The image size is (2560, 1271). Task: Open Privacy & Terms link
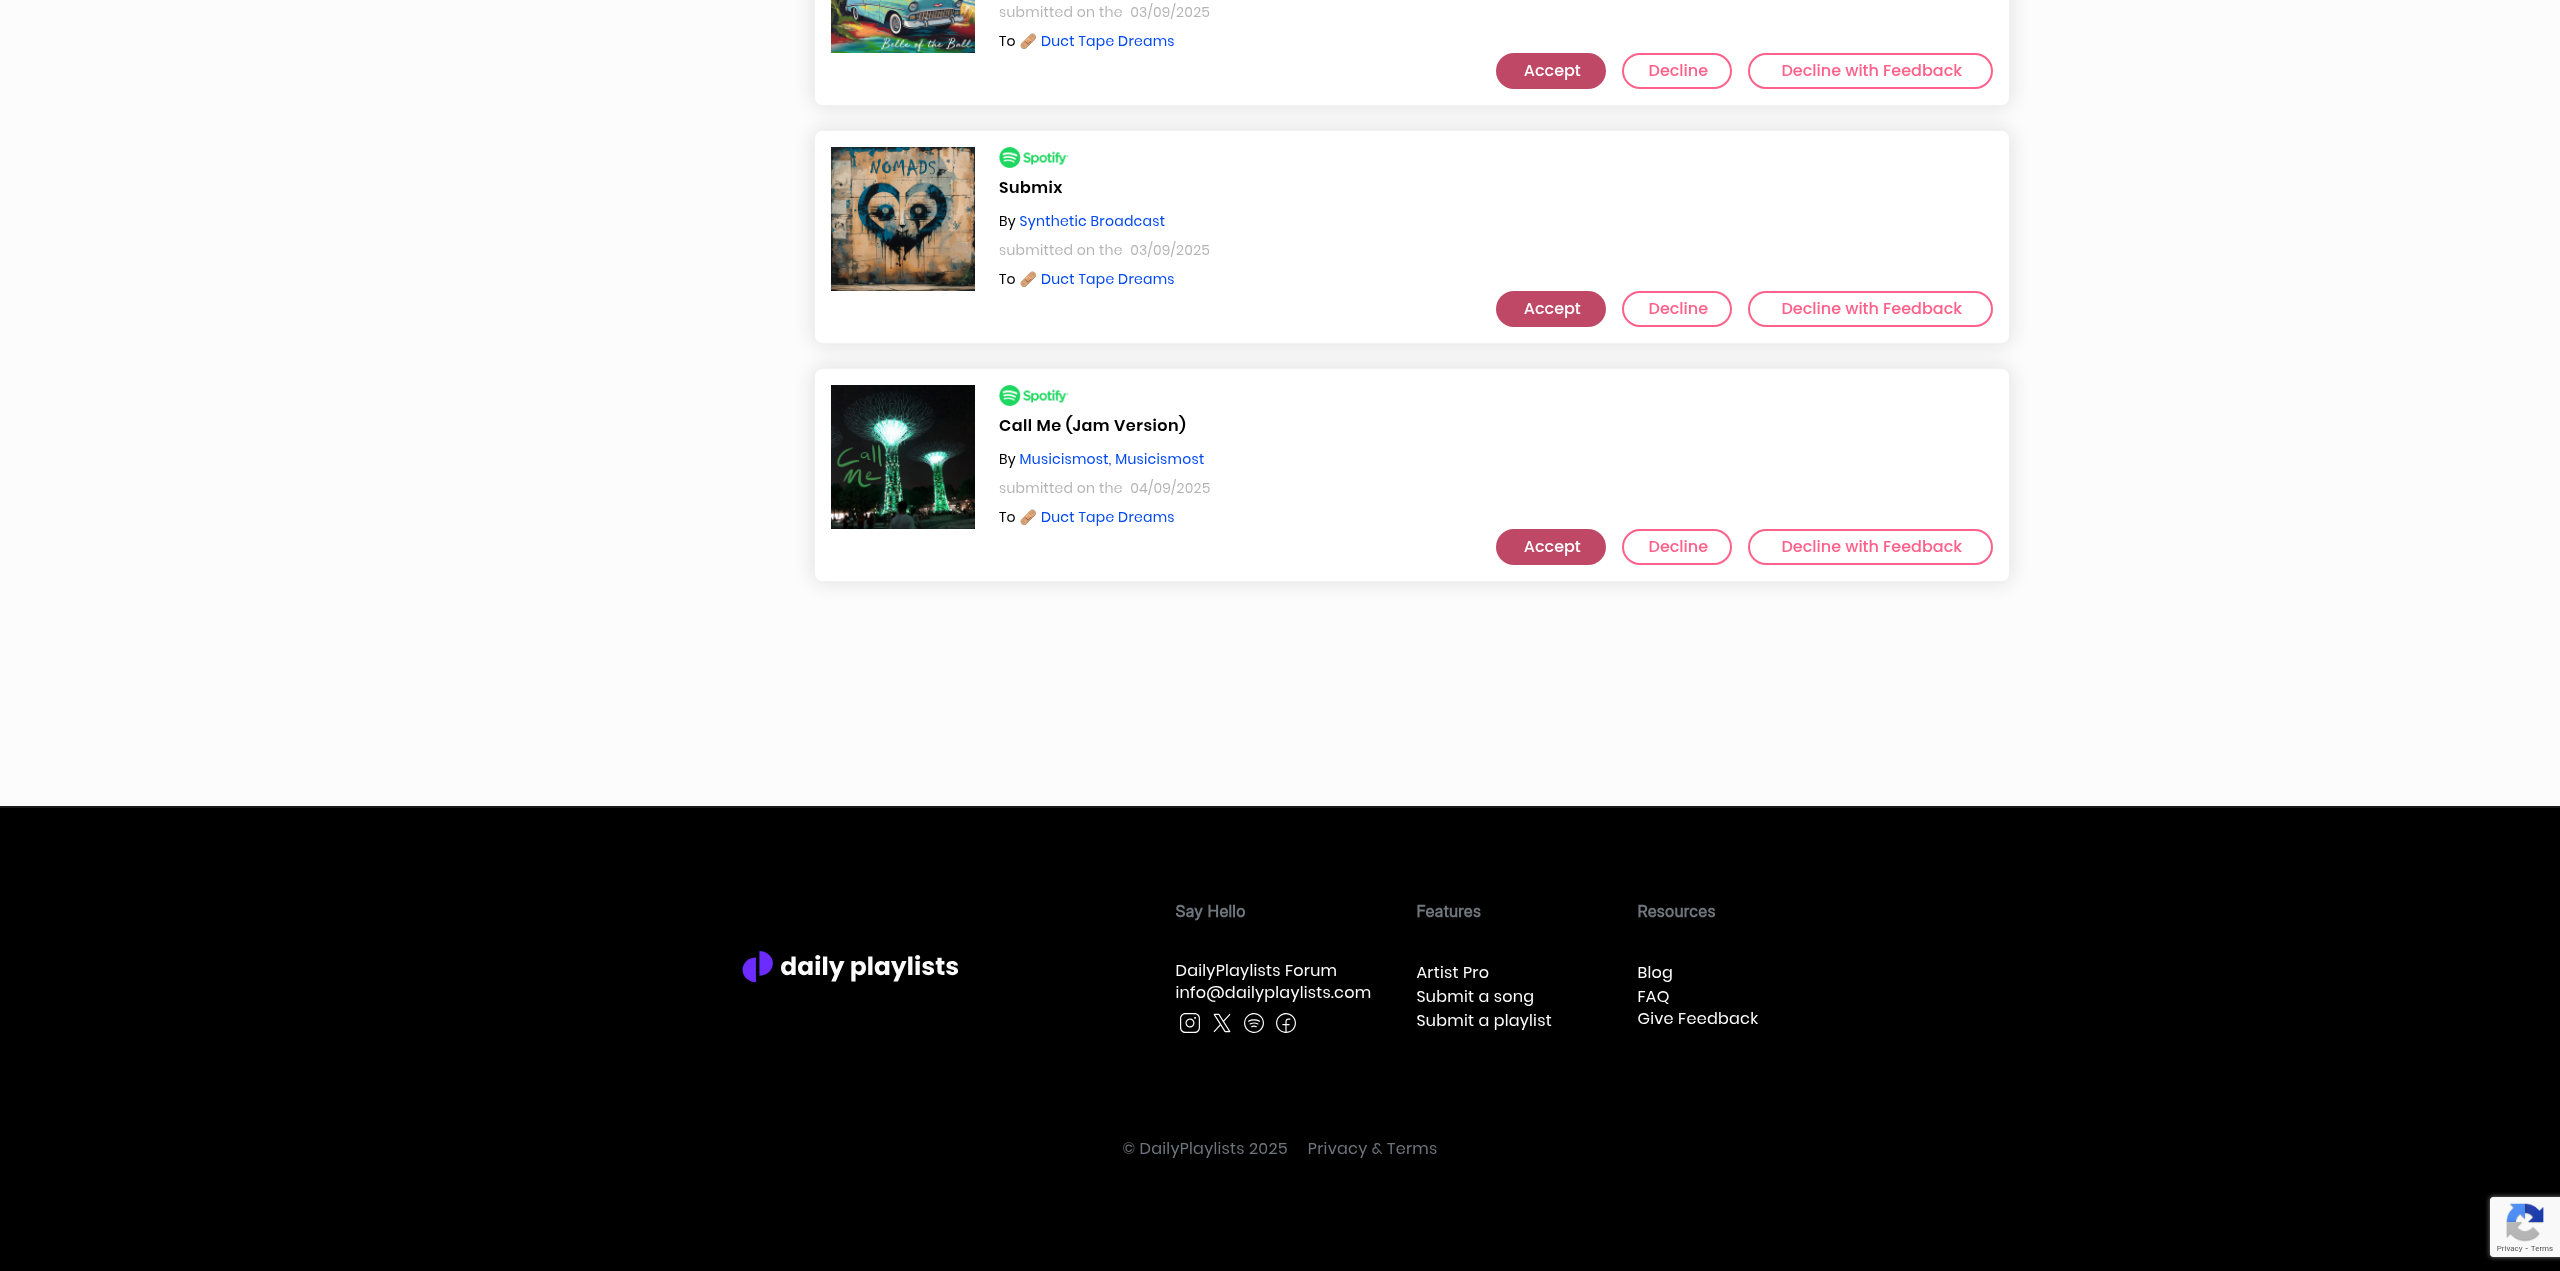[1372, 1148]
